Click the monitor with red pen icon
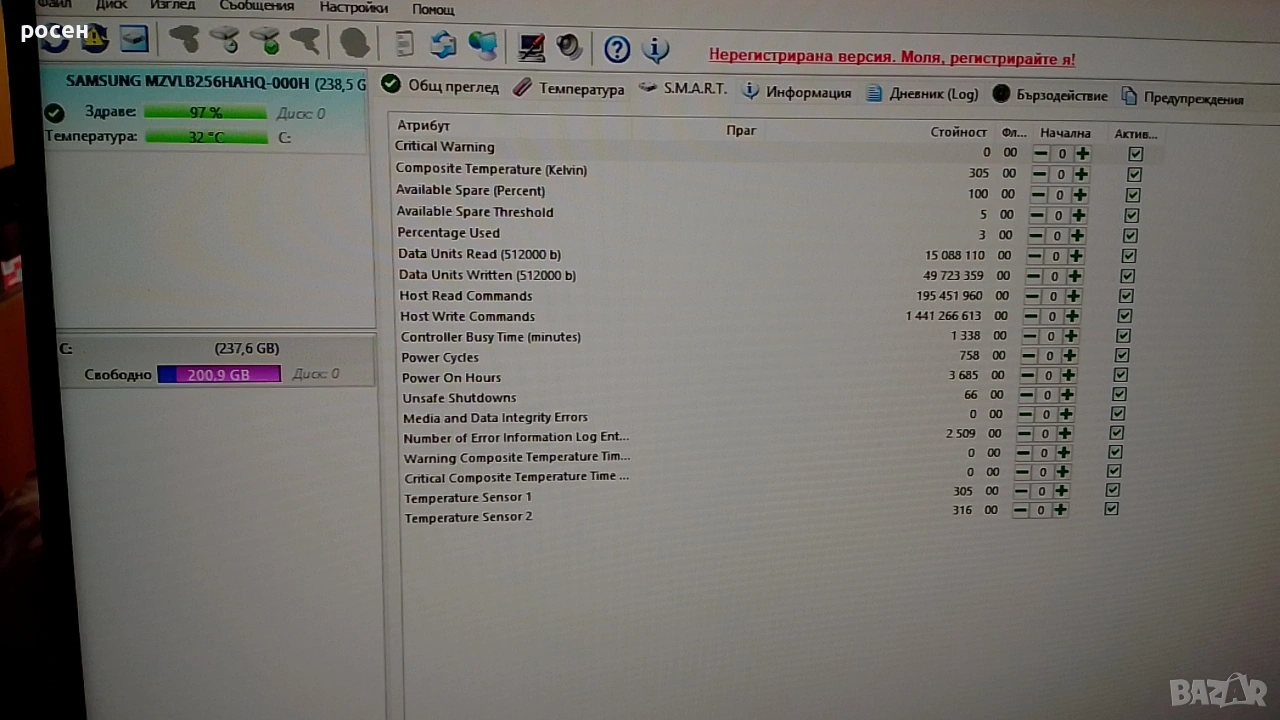 point(531,46)
